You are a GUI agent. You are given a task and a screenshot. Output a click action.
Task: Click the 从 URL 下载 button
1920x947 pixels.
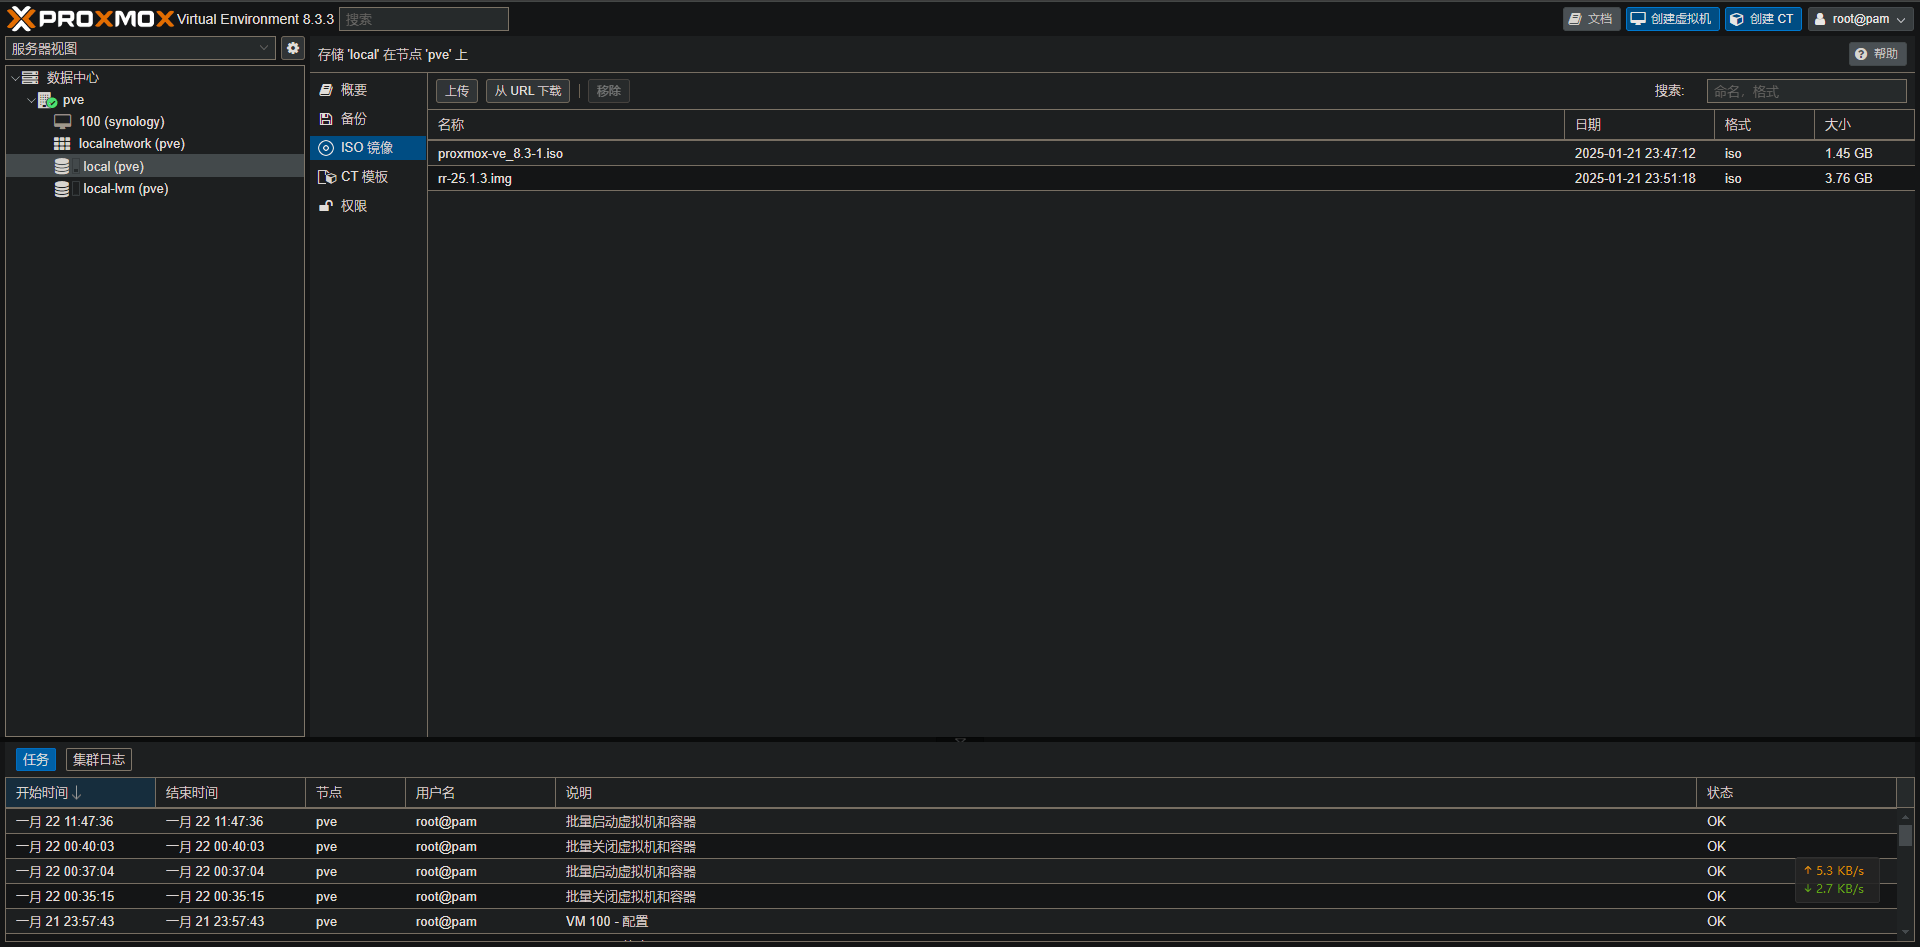[x=528, y=91]
